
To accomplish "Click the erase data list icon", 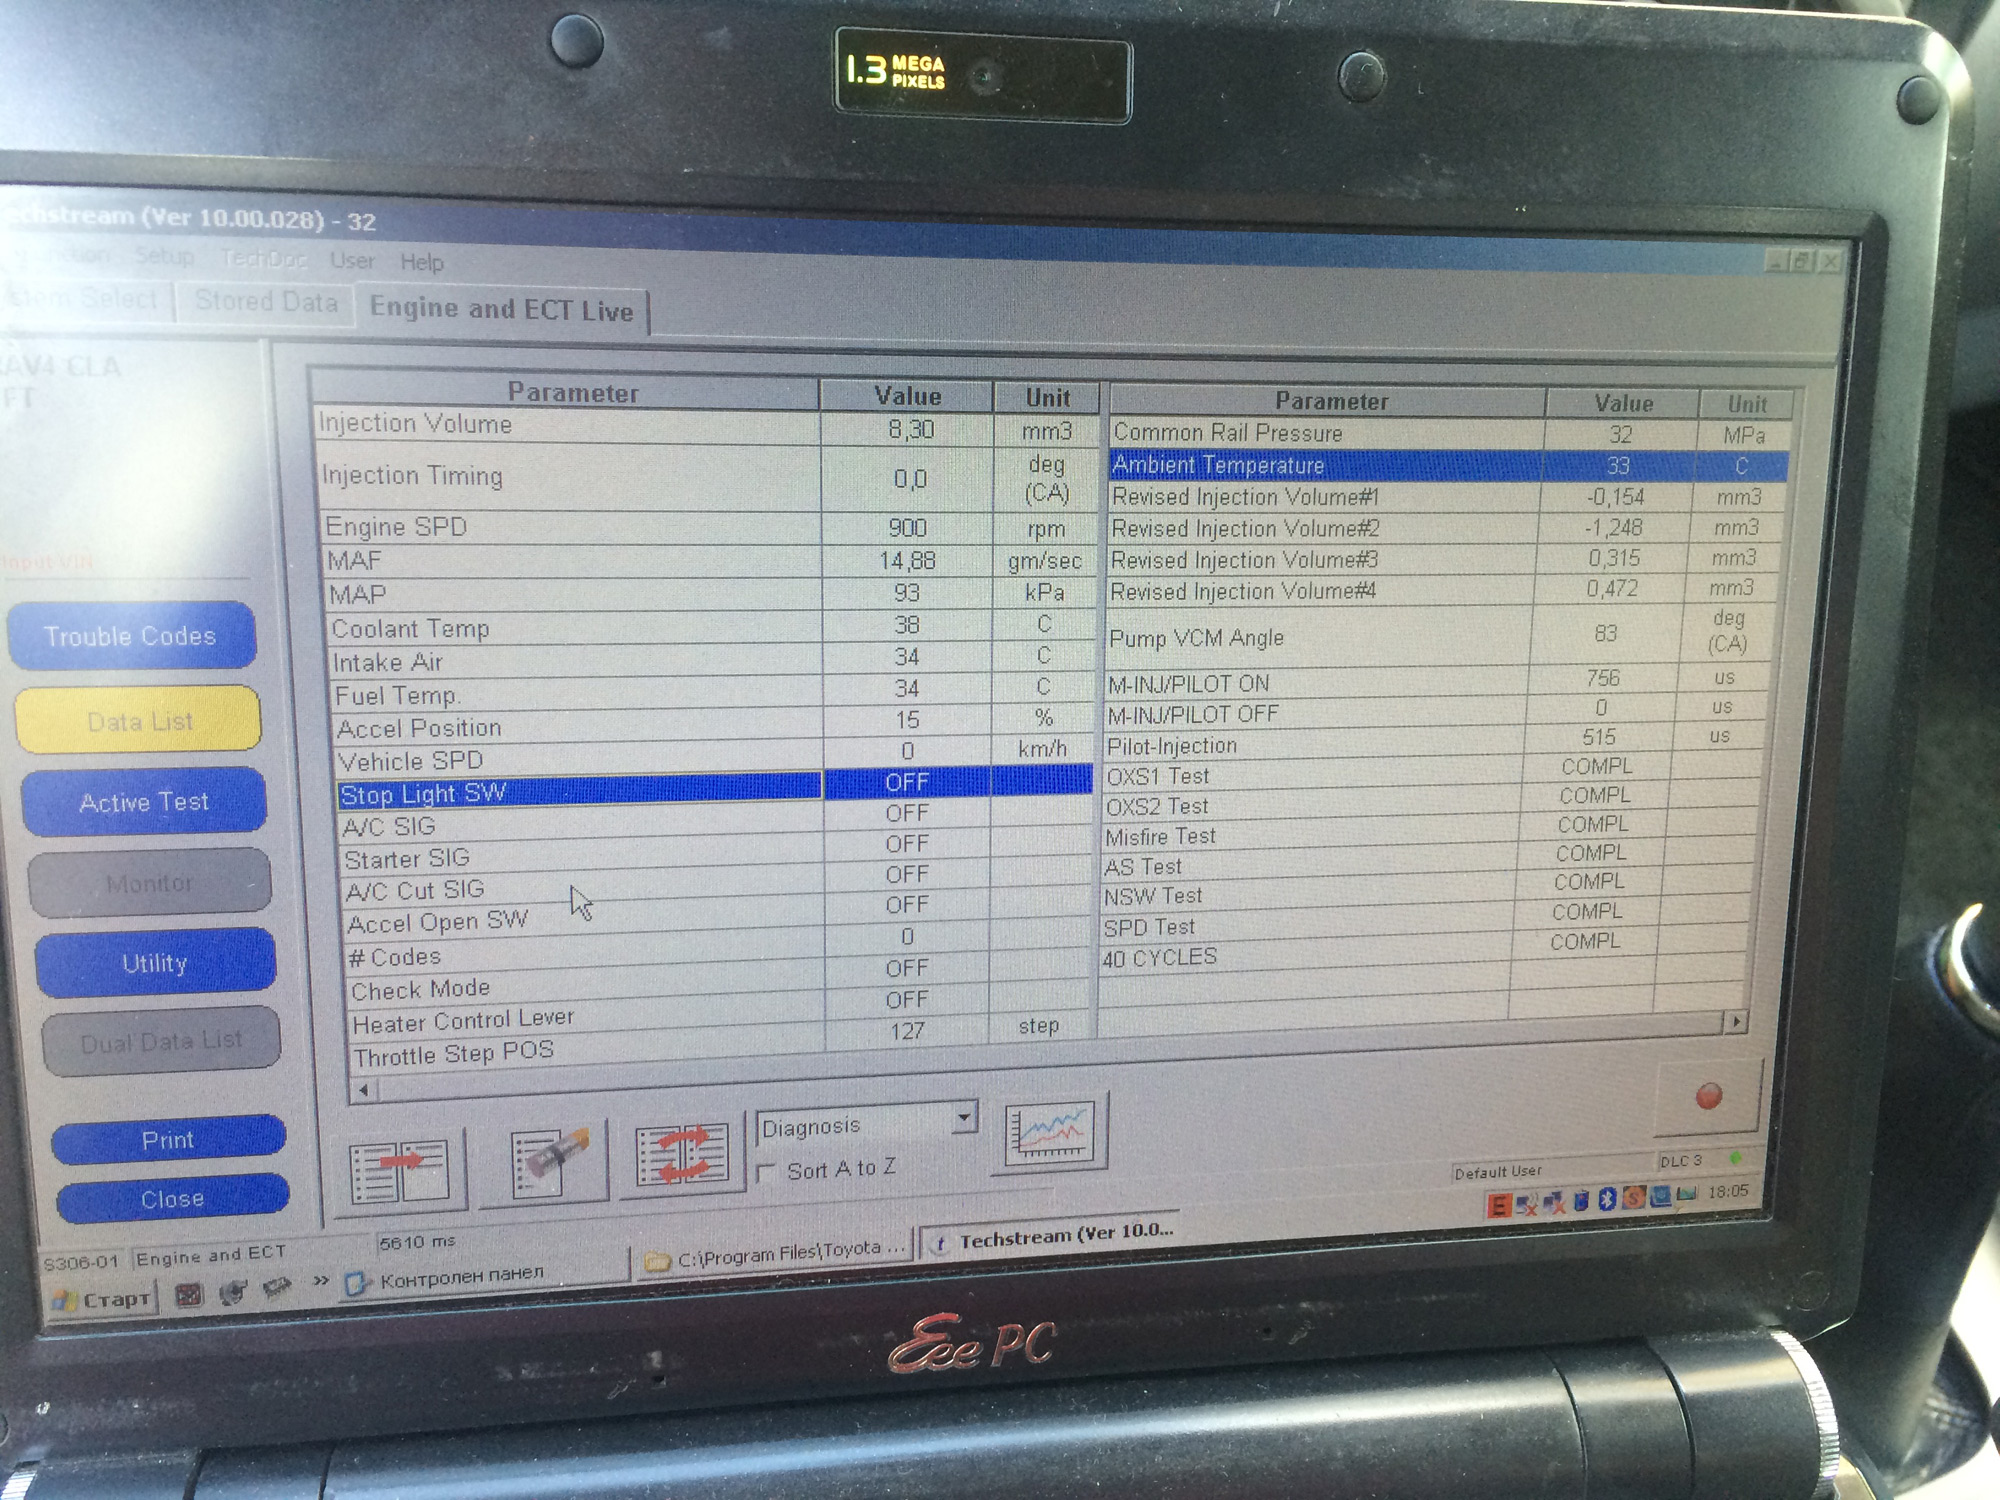I will click(x=549, y=1163).
